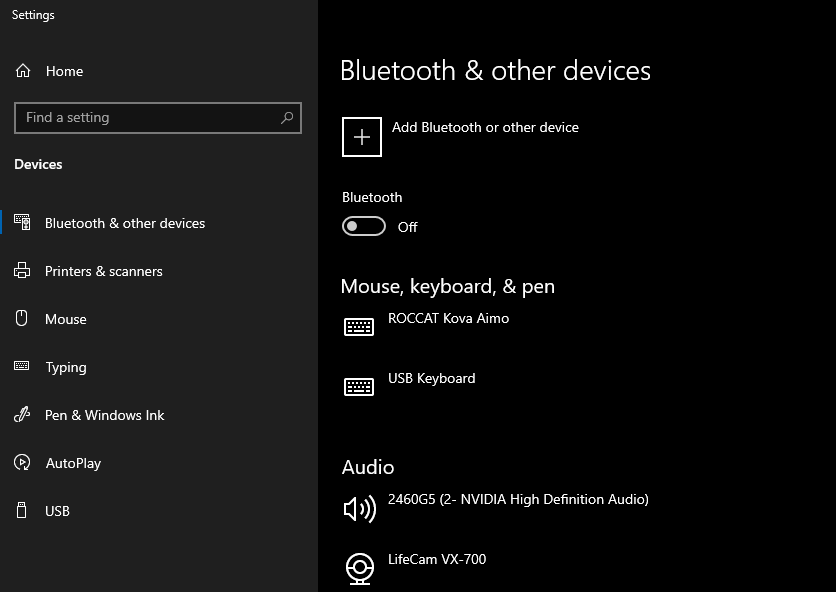Open Printers & scanners settings page

102,271
